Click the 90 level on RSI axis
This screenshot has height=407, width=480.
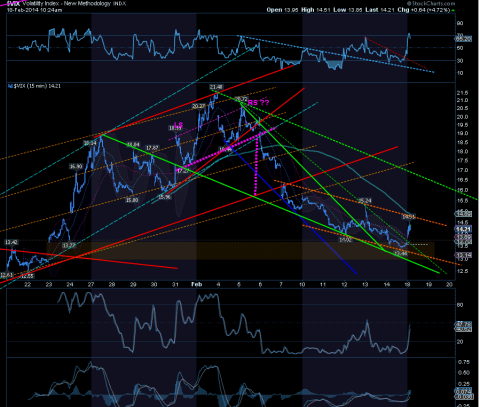[x=460, y=23]
